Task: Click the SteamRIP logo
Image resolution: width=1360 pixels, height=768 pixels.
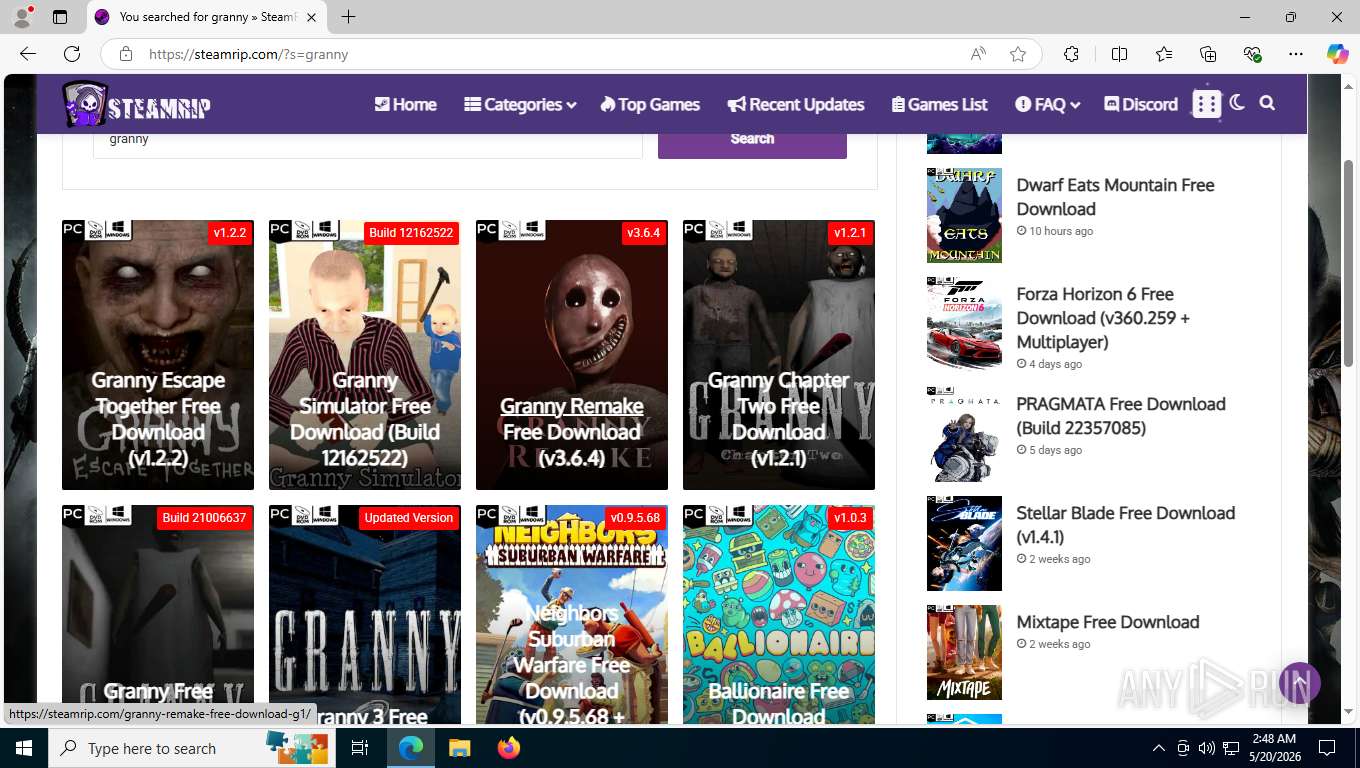Action: point(137,104)
